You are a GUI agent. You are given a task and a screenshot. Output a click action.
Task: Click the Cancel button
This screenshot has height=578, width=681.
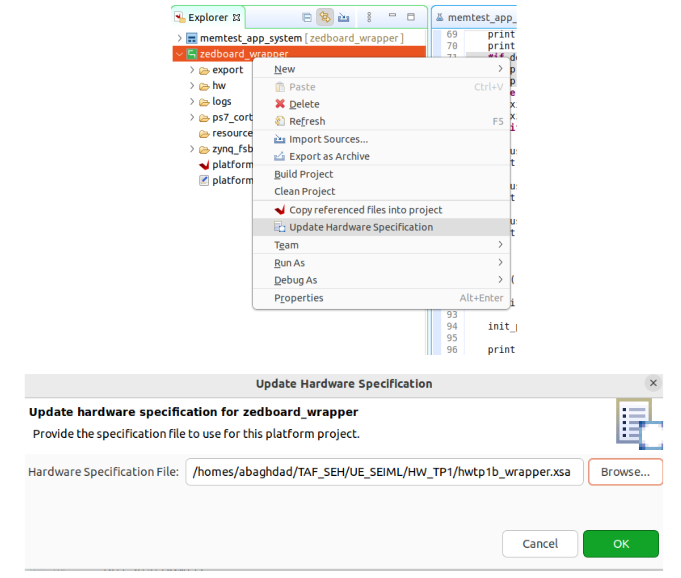(540, 544)
